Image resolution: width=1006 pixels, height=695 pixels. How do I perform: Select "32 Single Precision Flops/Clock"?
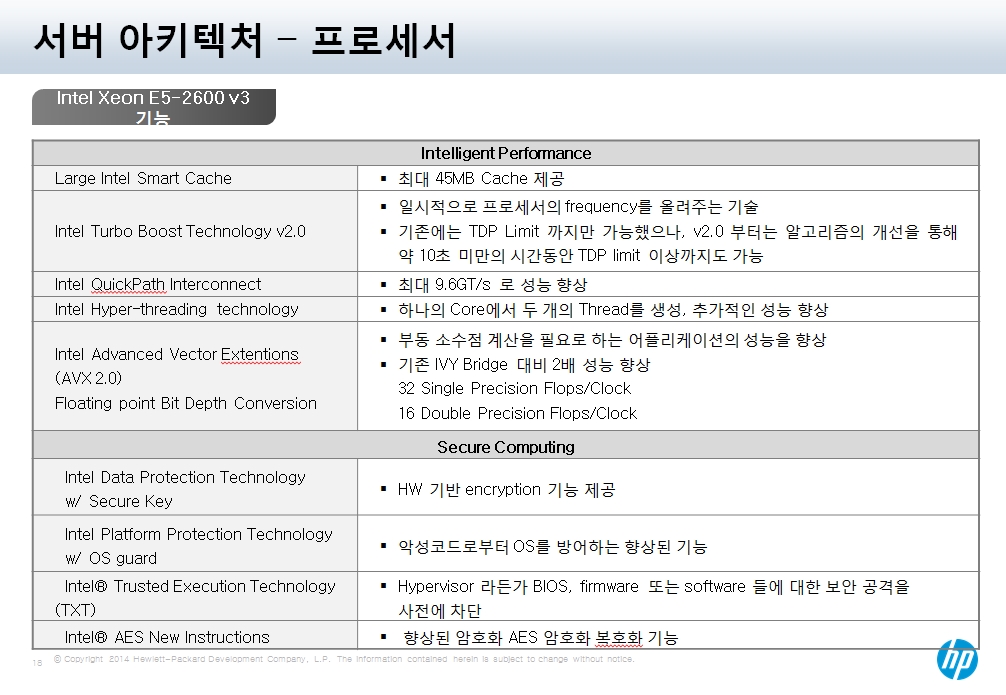pyautogui.click(x=515, y=388)
